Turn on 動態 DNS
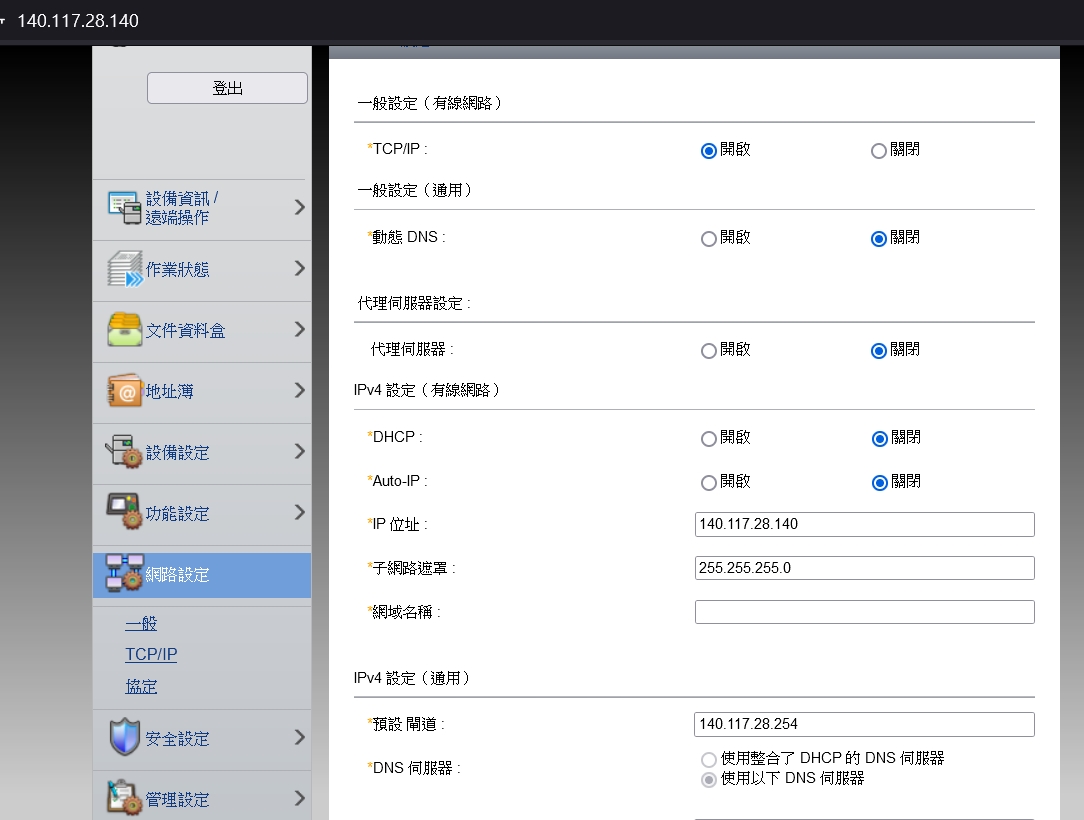The width and height of the screenshot is (1084, 820). [x=708, y=239]
